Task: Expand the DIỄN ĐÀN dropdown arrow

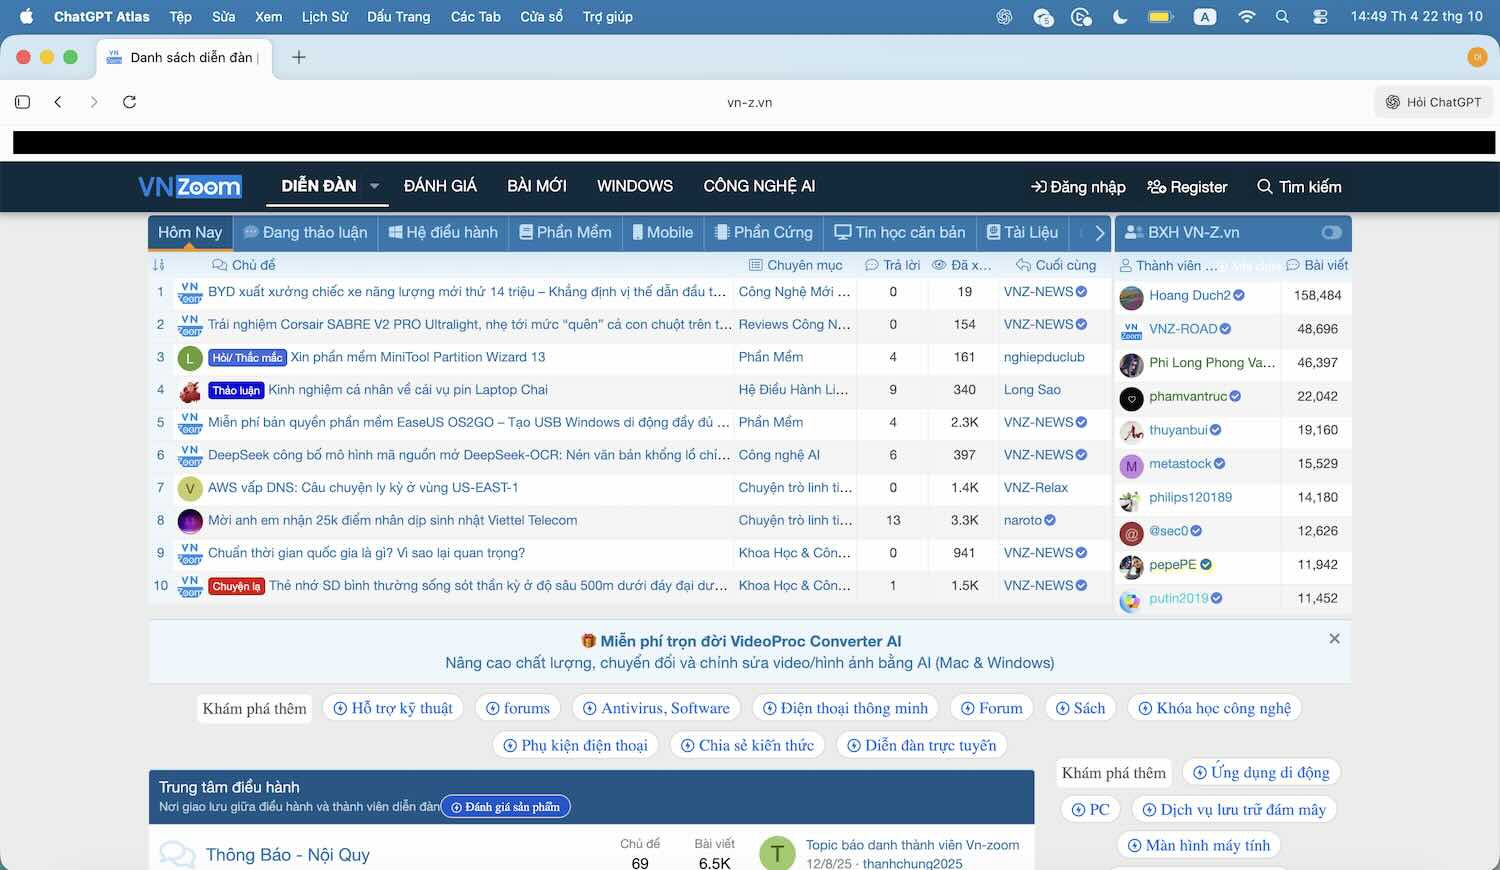Action: 375,186
